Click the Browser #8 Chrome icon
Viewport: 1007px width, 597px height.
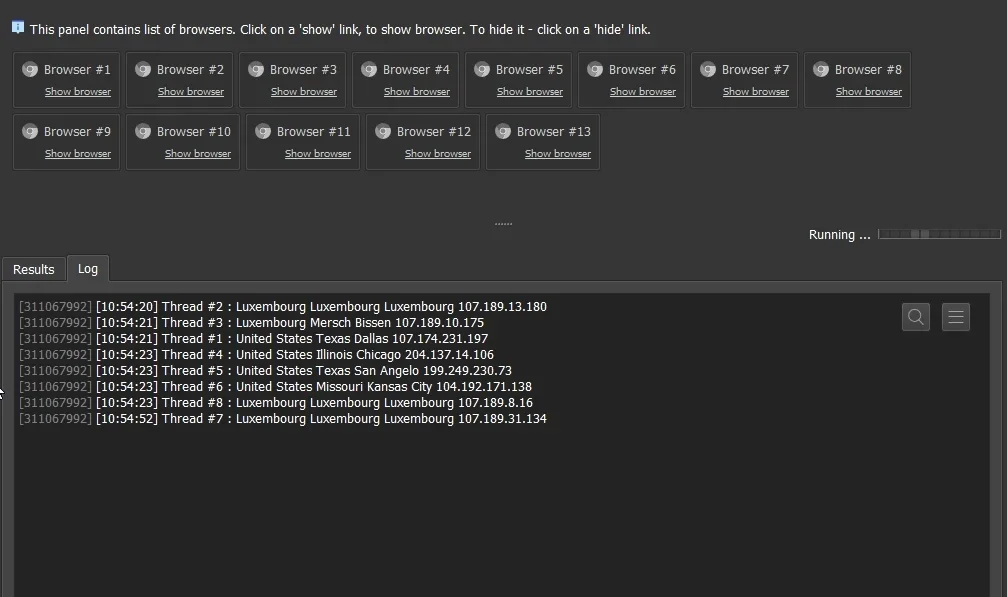click(821, 69)
